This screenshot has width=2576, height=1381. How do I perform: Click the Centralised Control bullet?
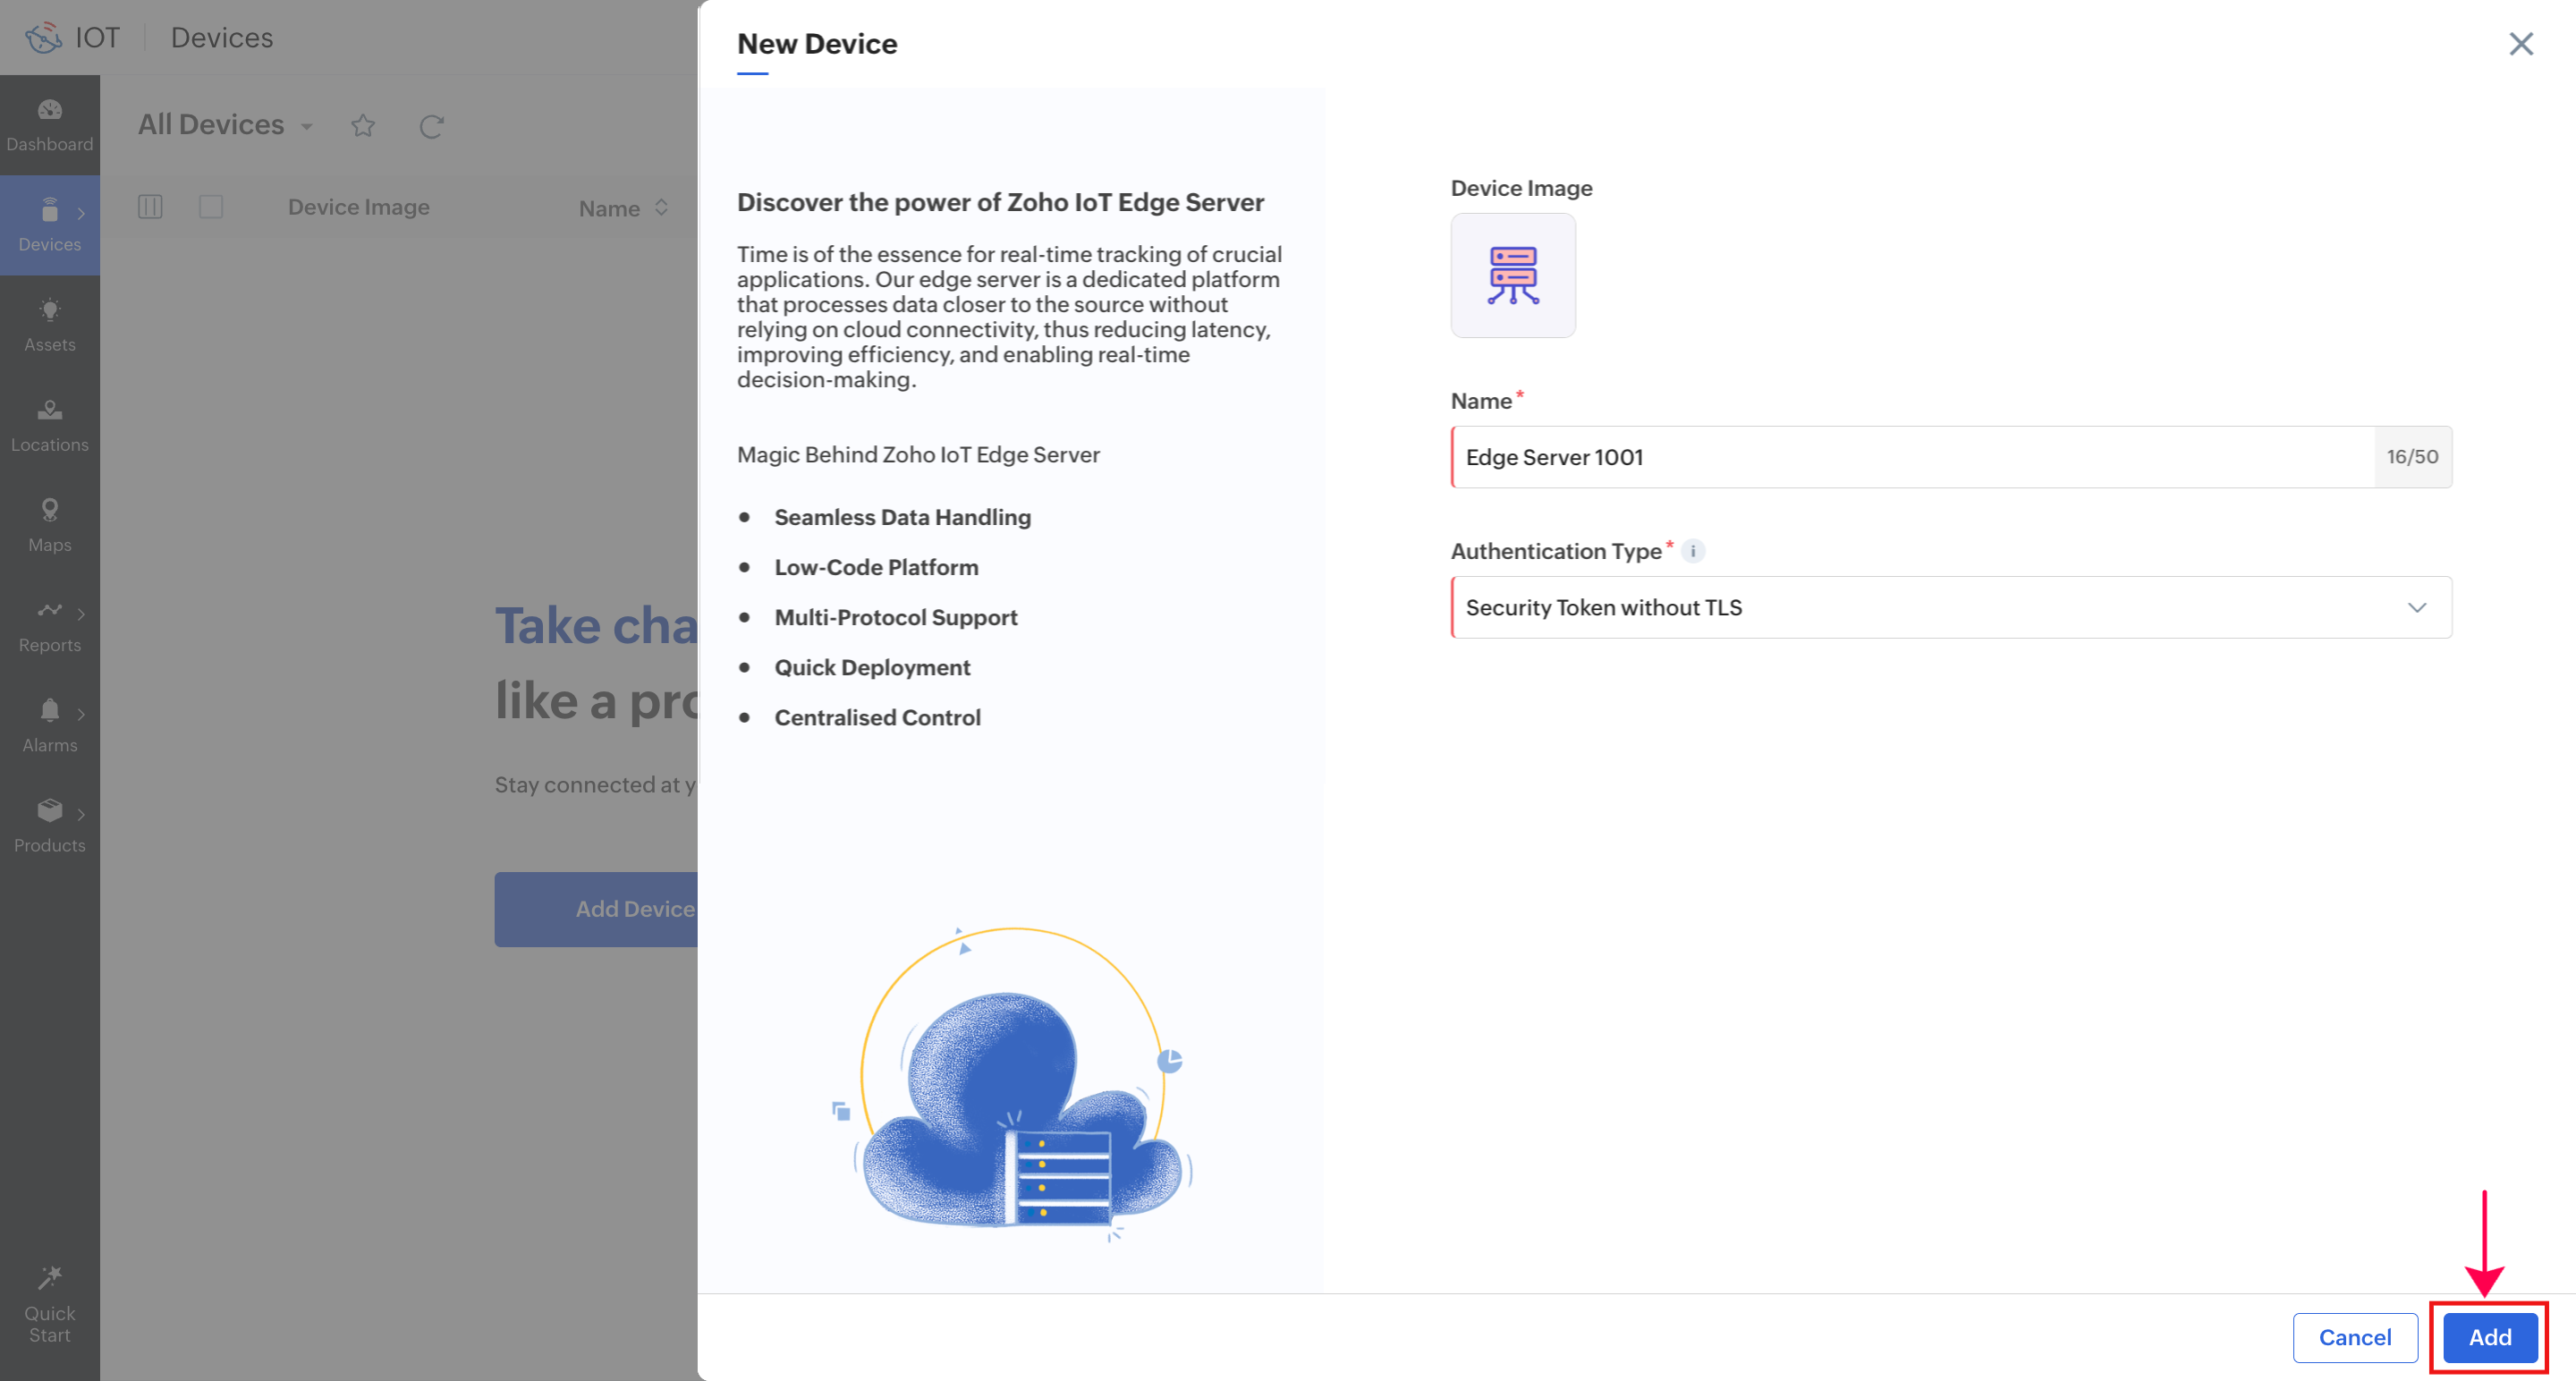[x=877, y=717]
